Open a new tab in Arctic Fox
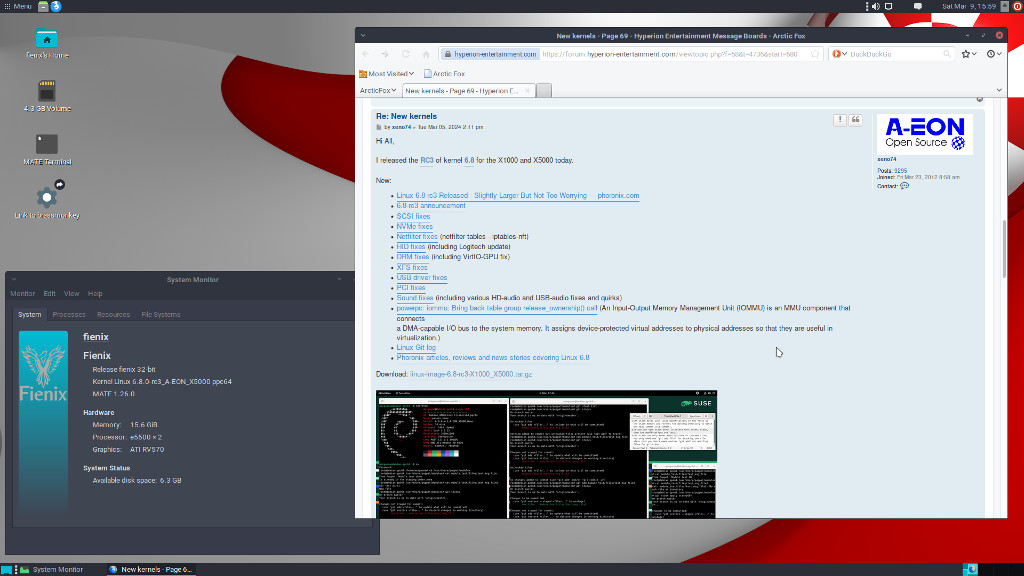This screenshot has height=576, width=1024. tap(544, 91)
